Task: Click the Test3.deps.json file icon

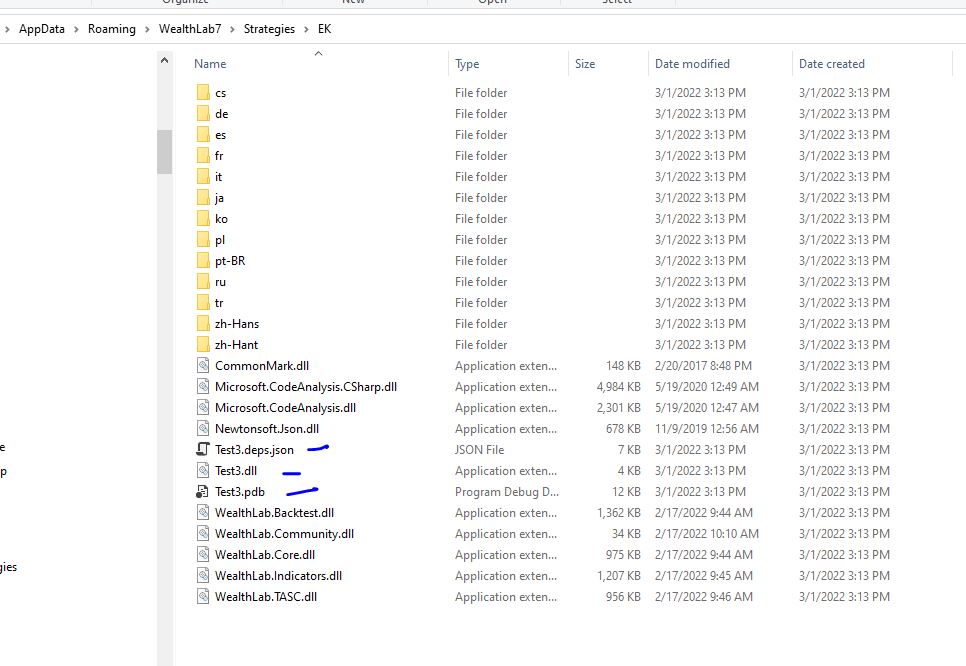Action: coord(203,449)
